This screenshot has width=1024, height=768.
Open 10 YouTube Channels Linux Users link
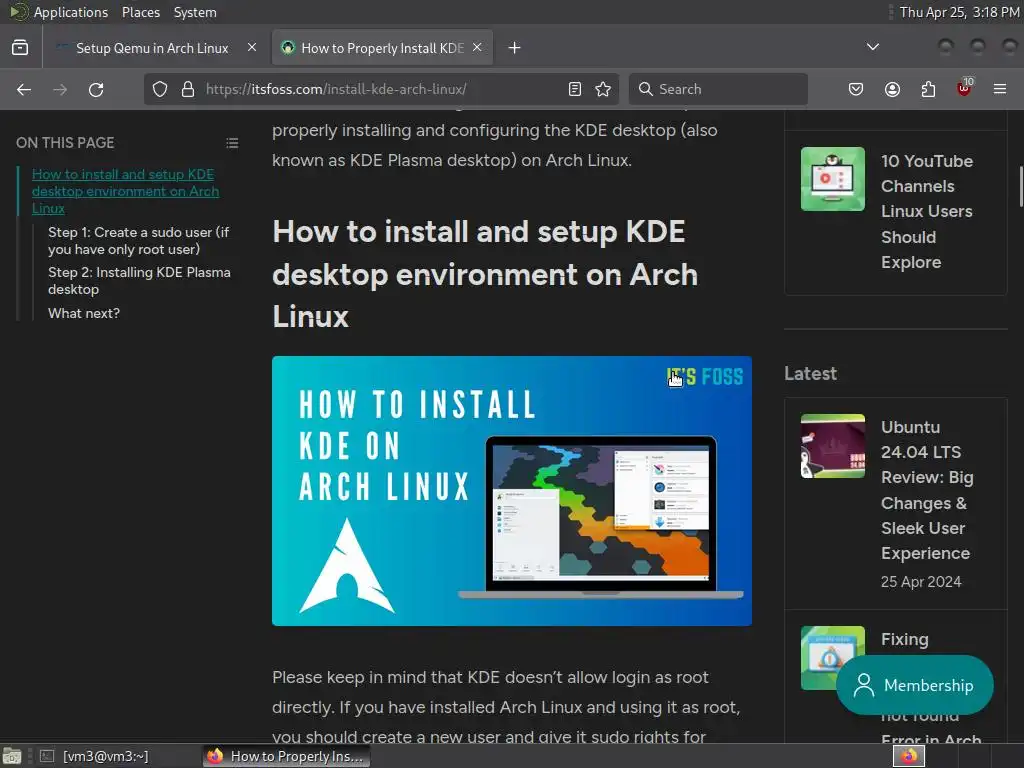(927, 212)
